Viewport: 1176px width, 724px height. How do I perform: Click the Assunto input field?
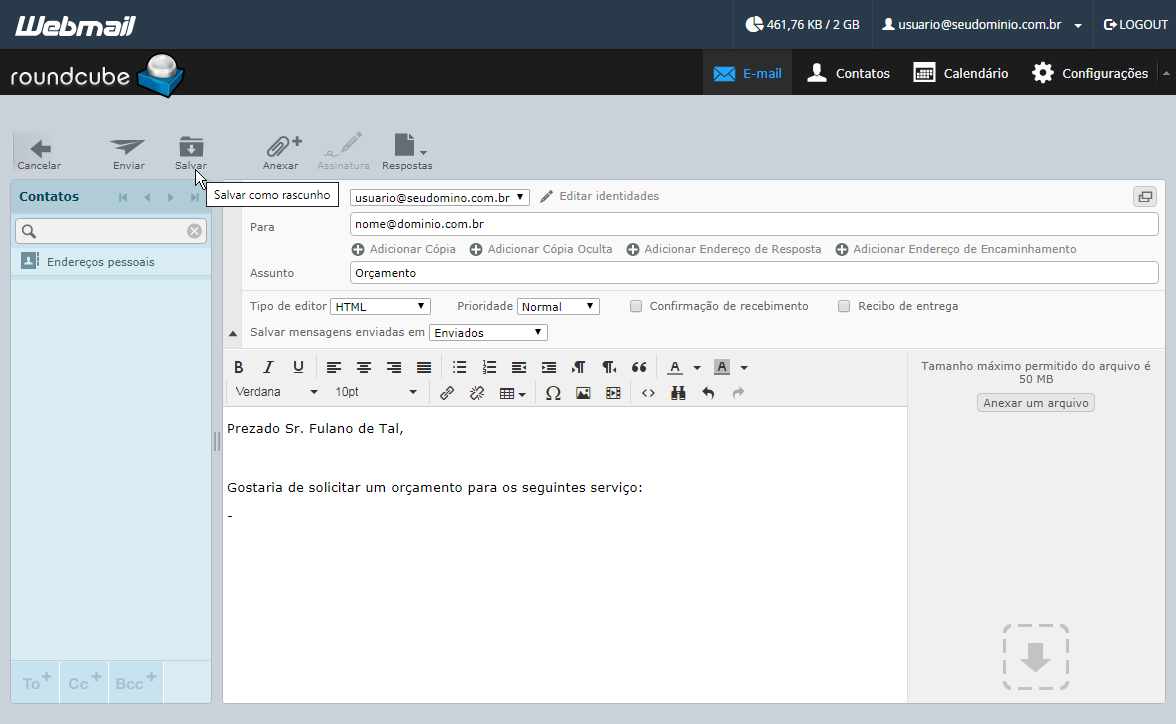(x=754, y=273)
